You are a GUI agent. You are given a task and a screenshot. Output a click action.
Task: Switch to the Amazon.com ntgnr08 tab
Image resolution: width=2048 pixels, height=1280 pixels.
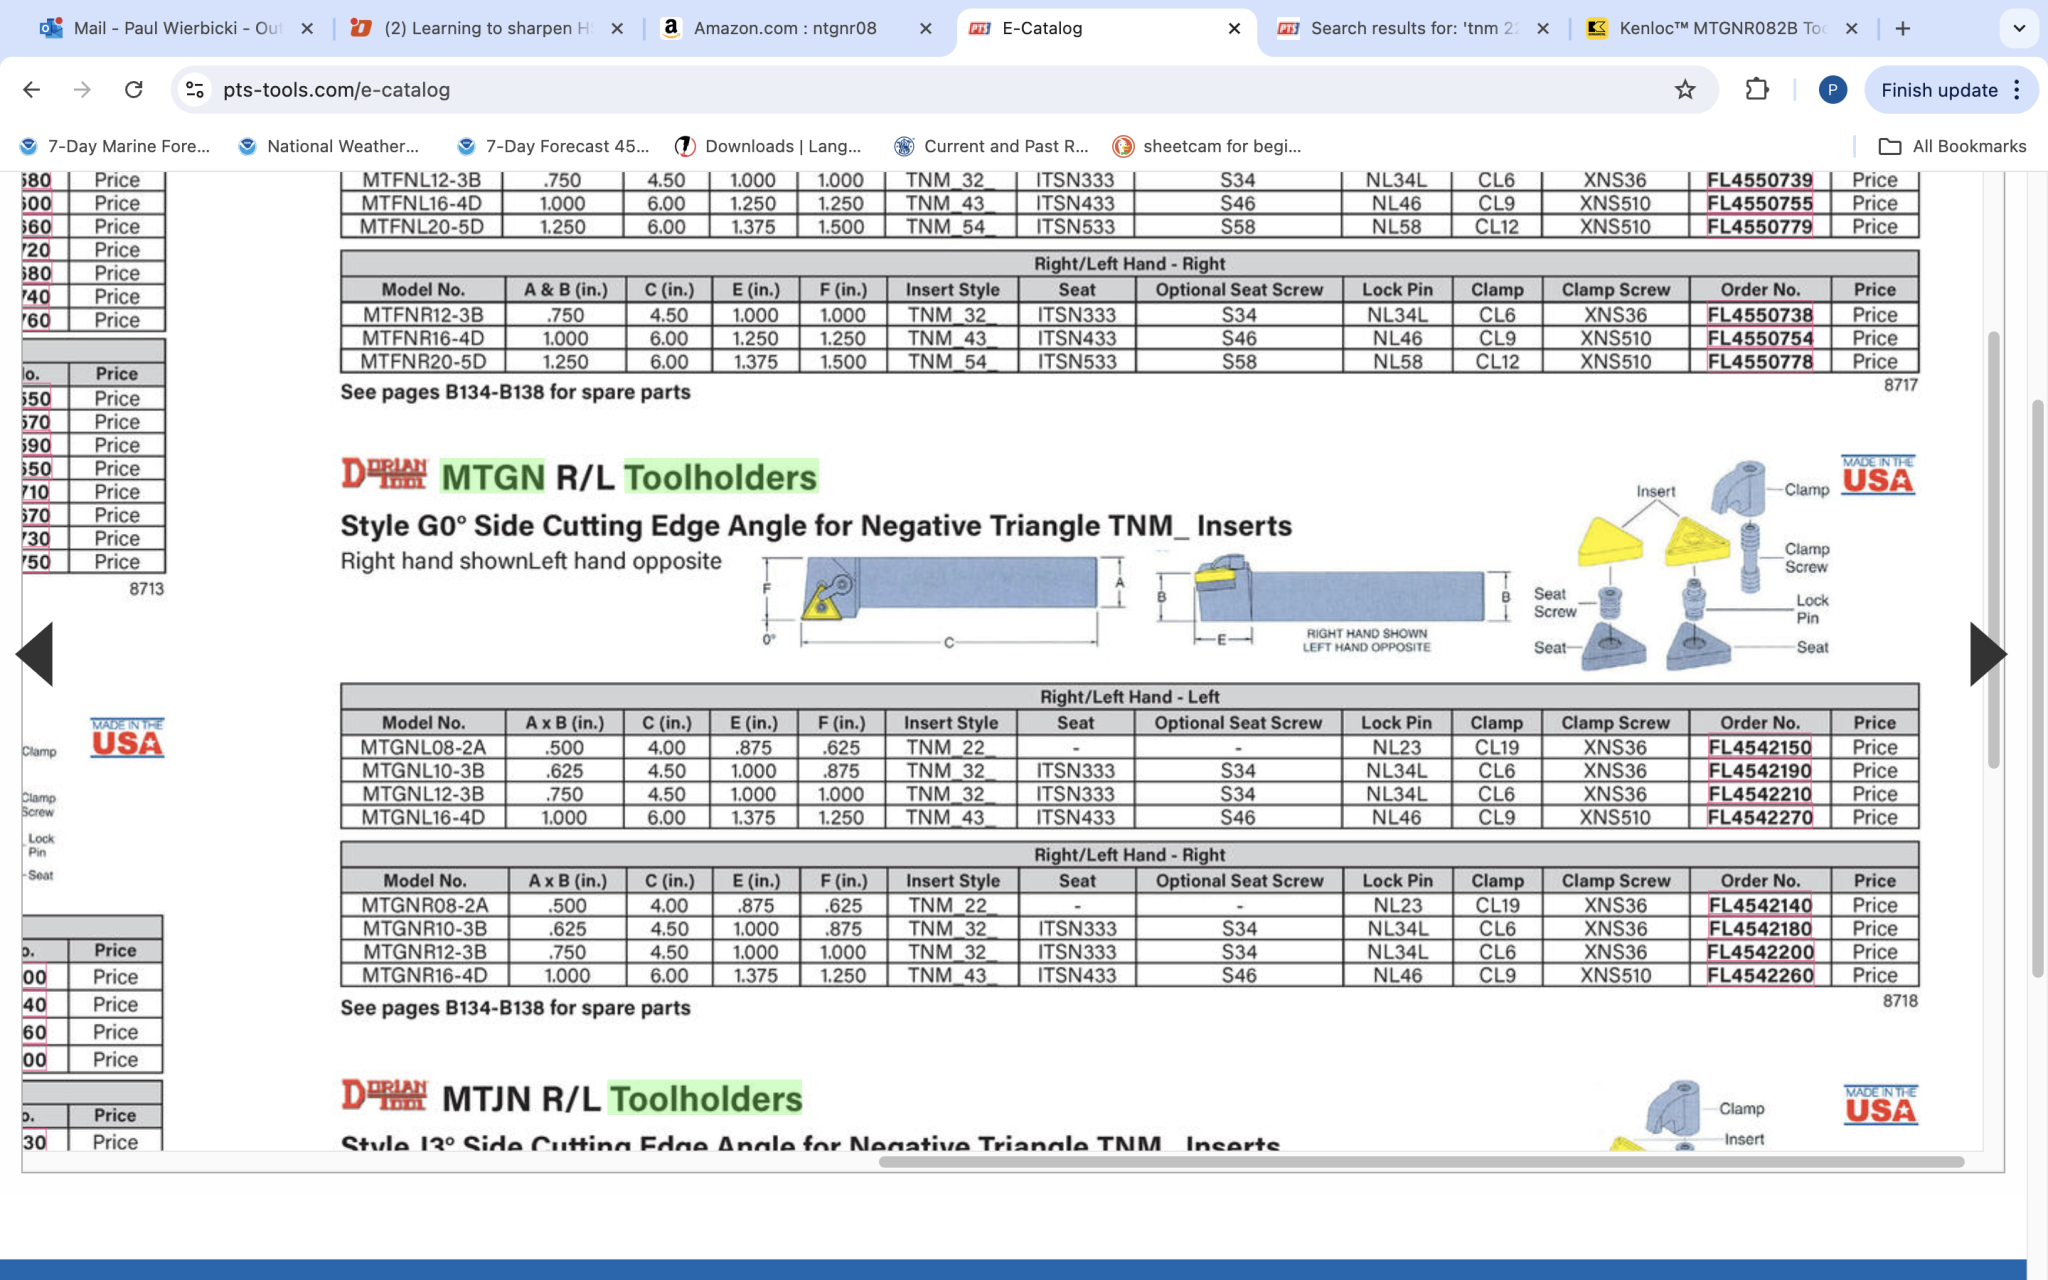coord(785,28)
